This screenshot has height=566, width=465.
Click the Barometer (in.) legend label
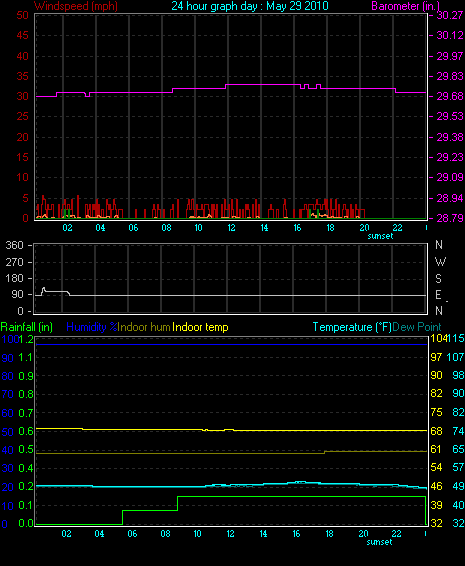tap(405, 6)
